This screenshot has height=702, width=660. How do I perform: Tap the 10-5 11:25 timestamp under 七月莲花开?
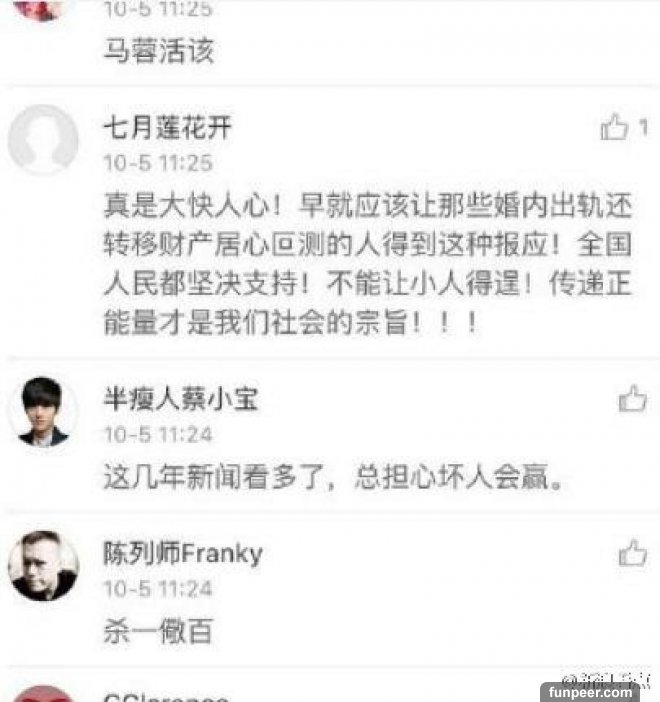coord(158,163)
